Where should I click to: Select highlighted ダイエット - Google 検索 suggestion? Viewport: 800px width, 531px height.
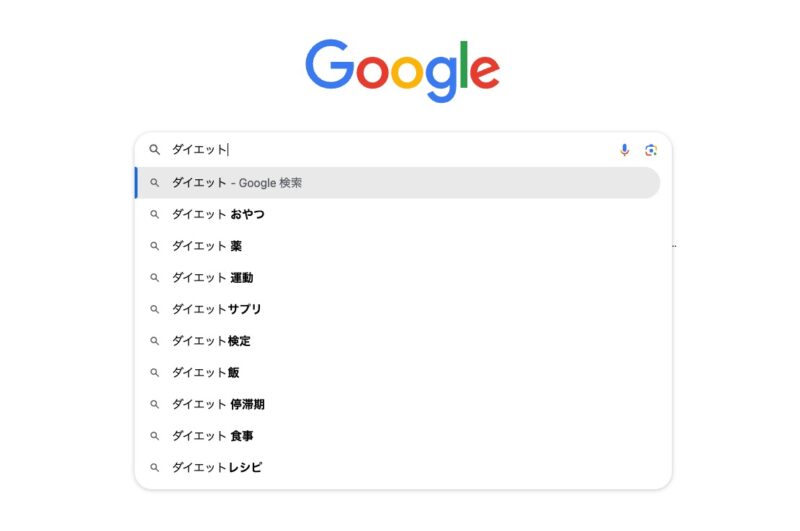397,183
